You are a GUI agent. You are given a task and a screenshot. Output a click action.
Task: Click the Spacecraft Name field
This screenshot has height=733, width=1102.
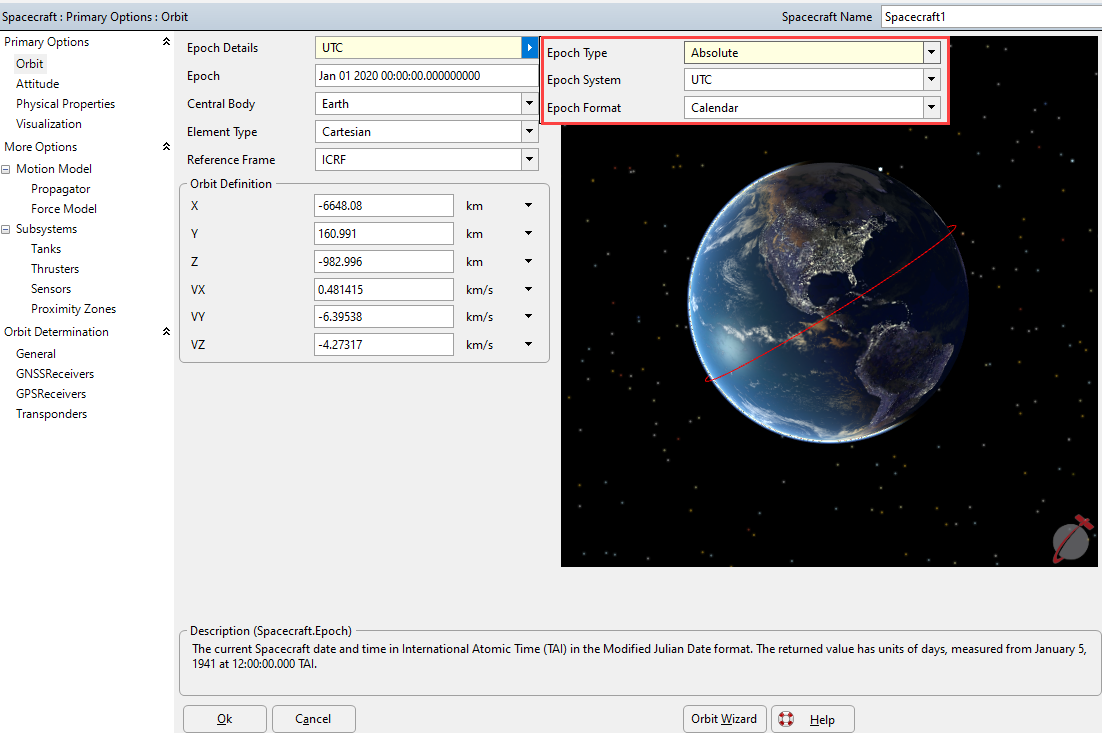[x=991, y=17]
